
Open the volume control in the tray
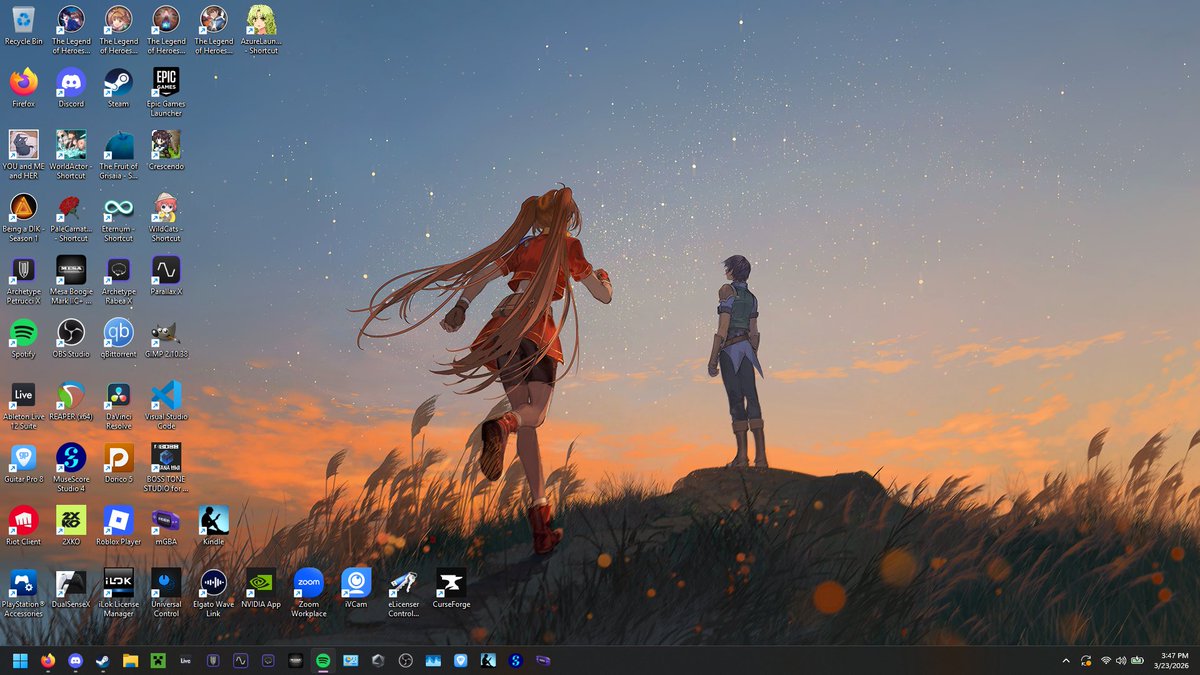pyautogui.click(x=1121, y=661)
